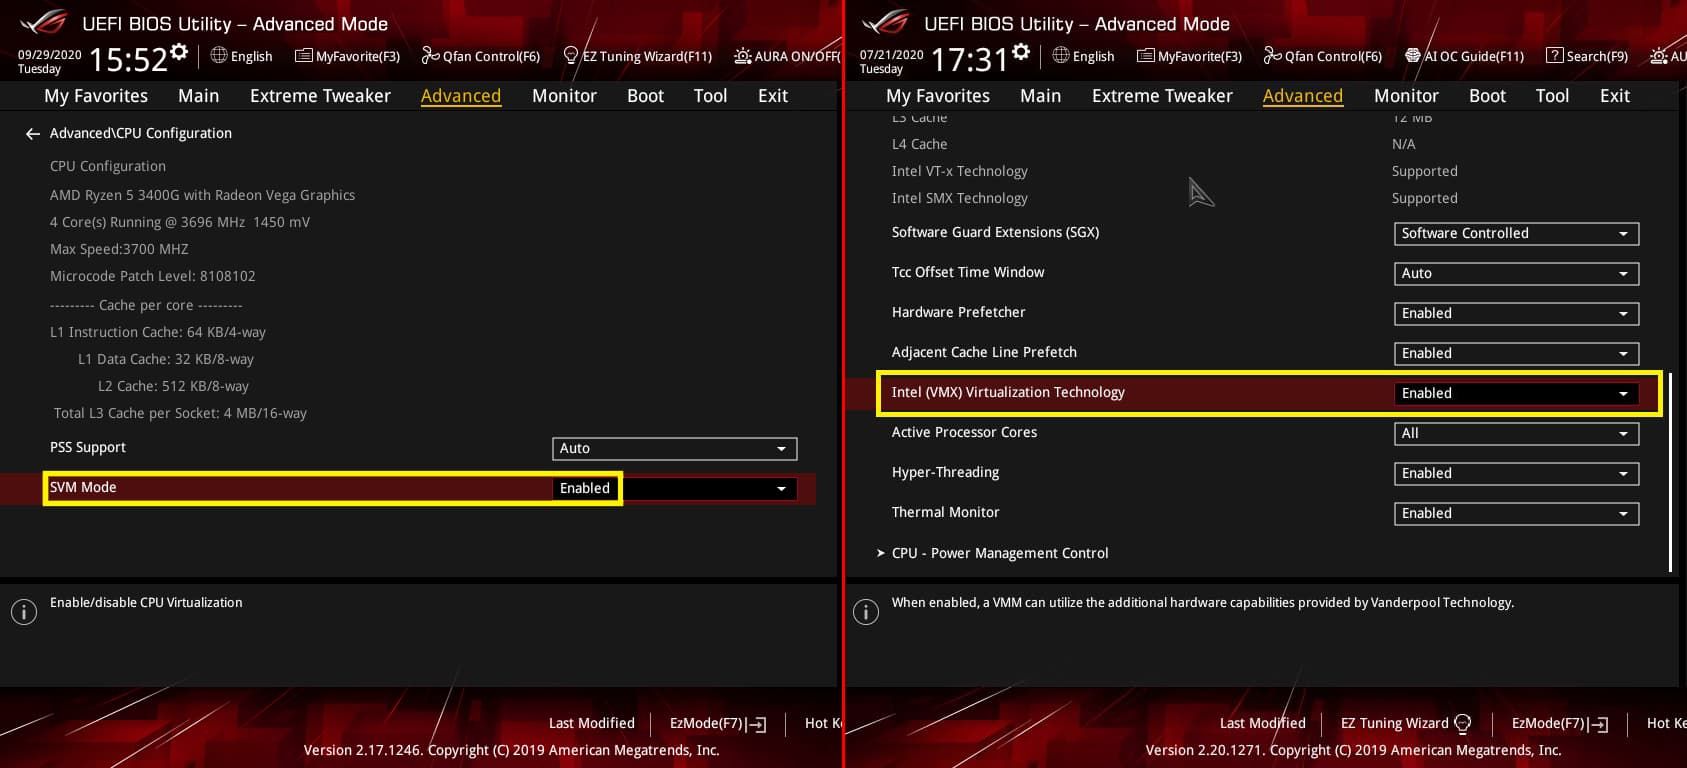Select My Favorites tab in right BIOS window

click(x=938, y=96)
